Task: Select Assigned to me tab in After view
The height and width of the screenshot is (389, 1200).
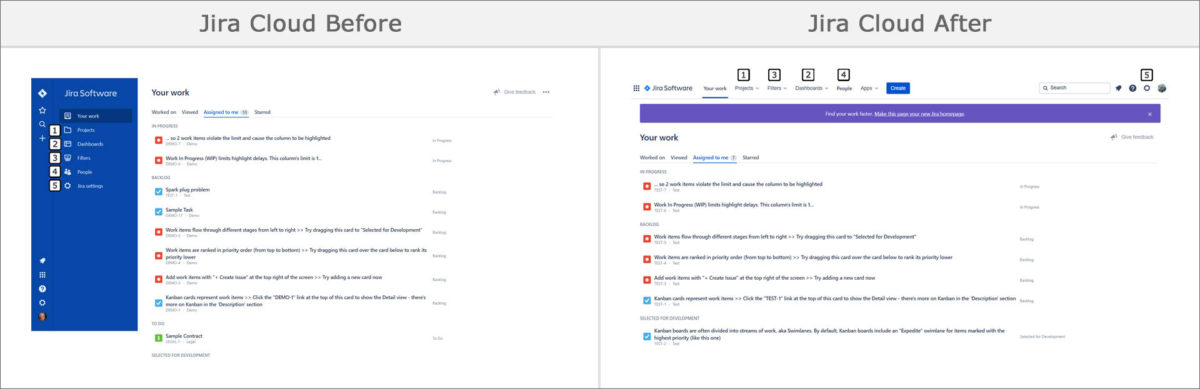Action: (714, 157)
